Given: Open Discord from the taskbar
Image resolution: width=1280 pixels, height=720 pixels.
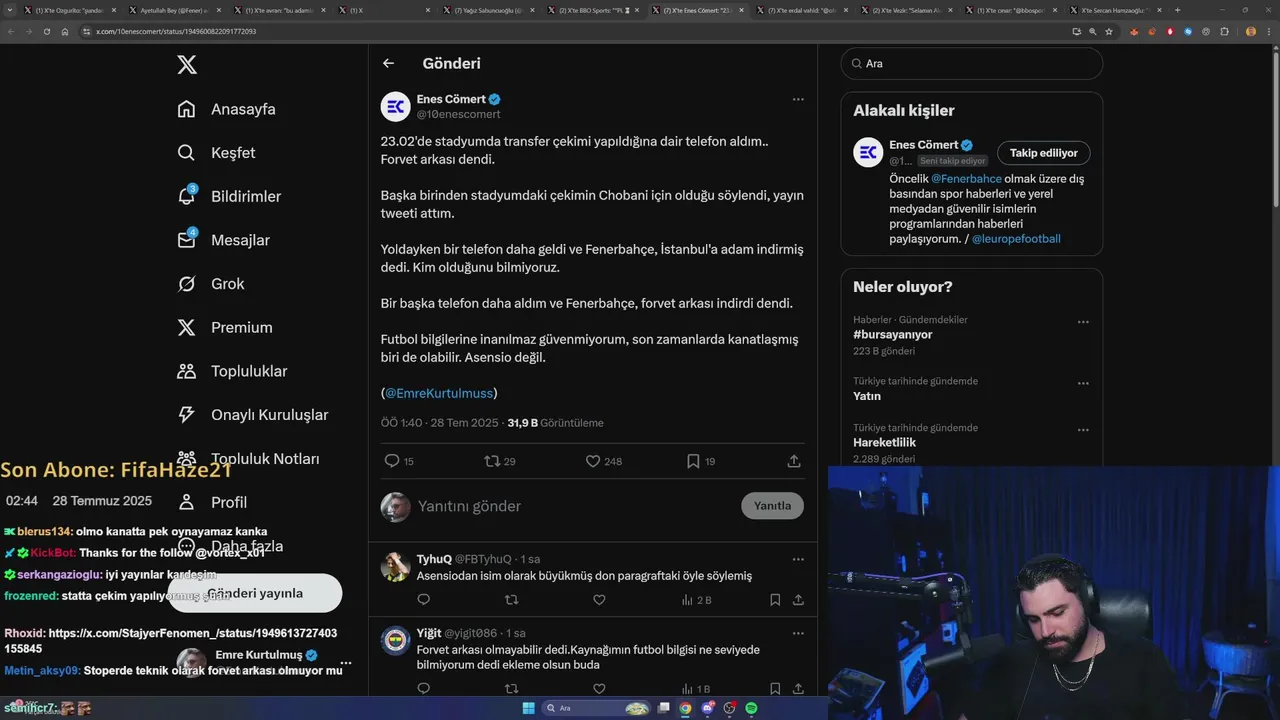Looking at the screenshot, I should pyautogui.click(x=708, y=708).
